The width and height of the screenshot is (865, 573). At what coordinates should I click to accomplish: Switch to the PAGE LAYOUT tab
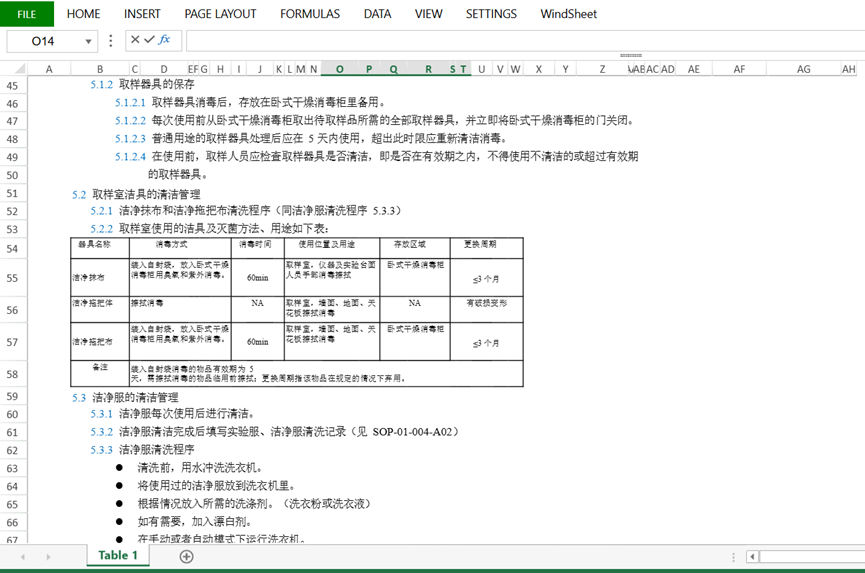[220, 14]
